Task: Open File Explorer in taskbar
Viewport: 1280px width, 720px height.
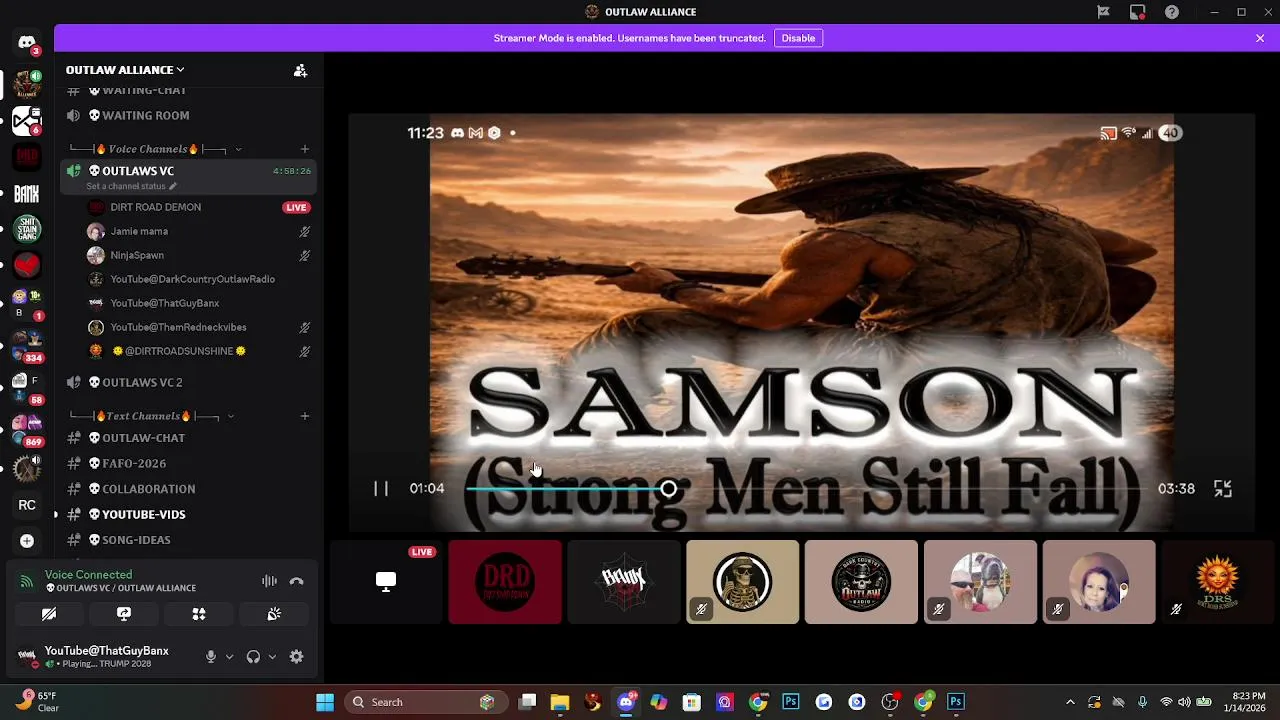Action: [560, 702]
